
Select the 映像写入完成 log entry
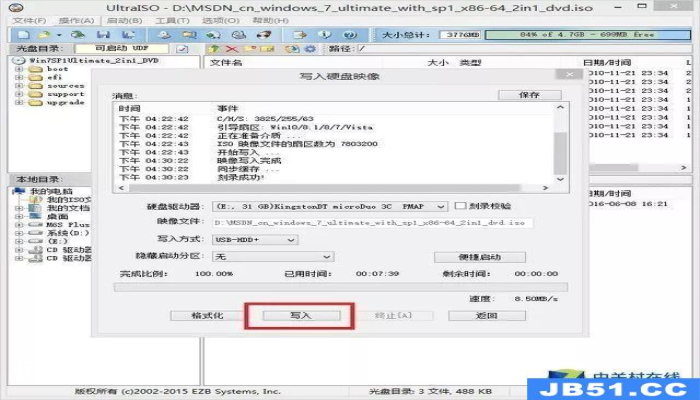pyautogui.click(x=249, y=161)
